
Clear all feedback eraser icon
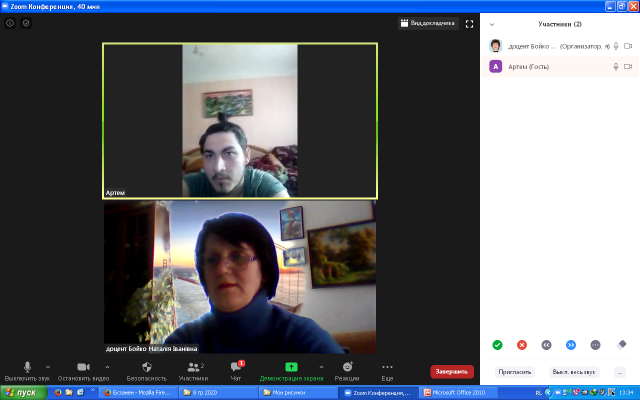(x=621, y=345)
